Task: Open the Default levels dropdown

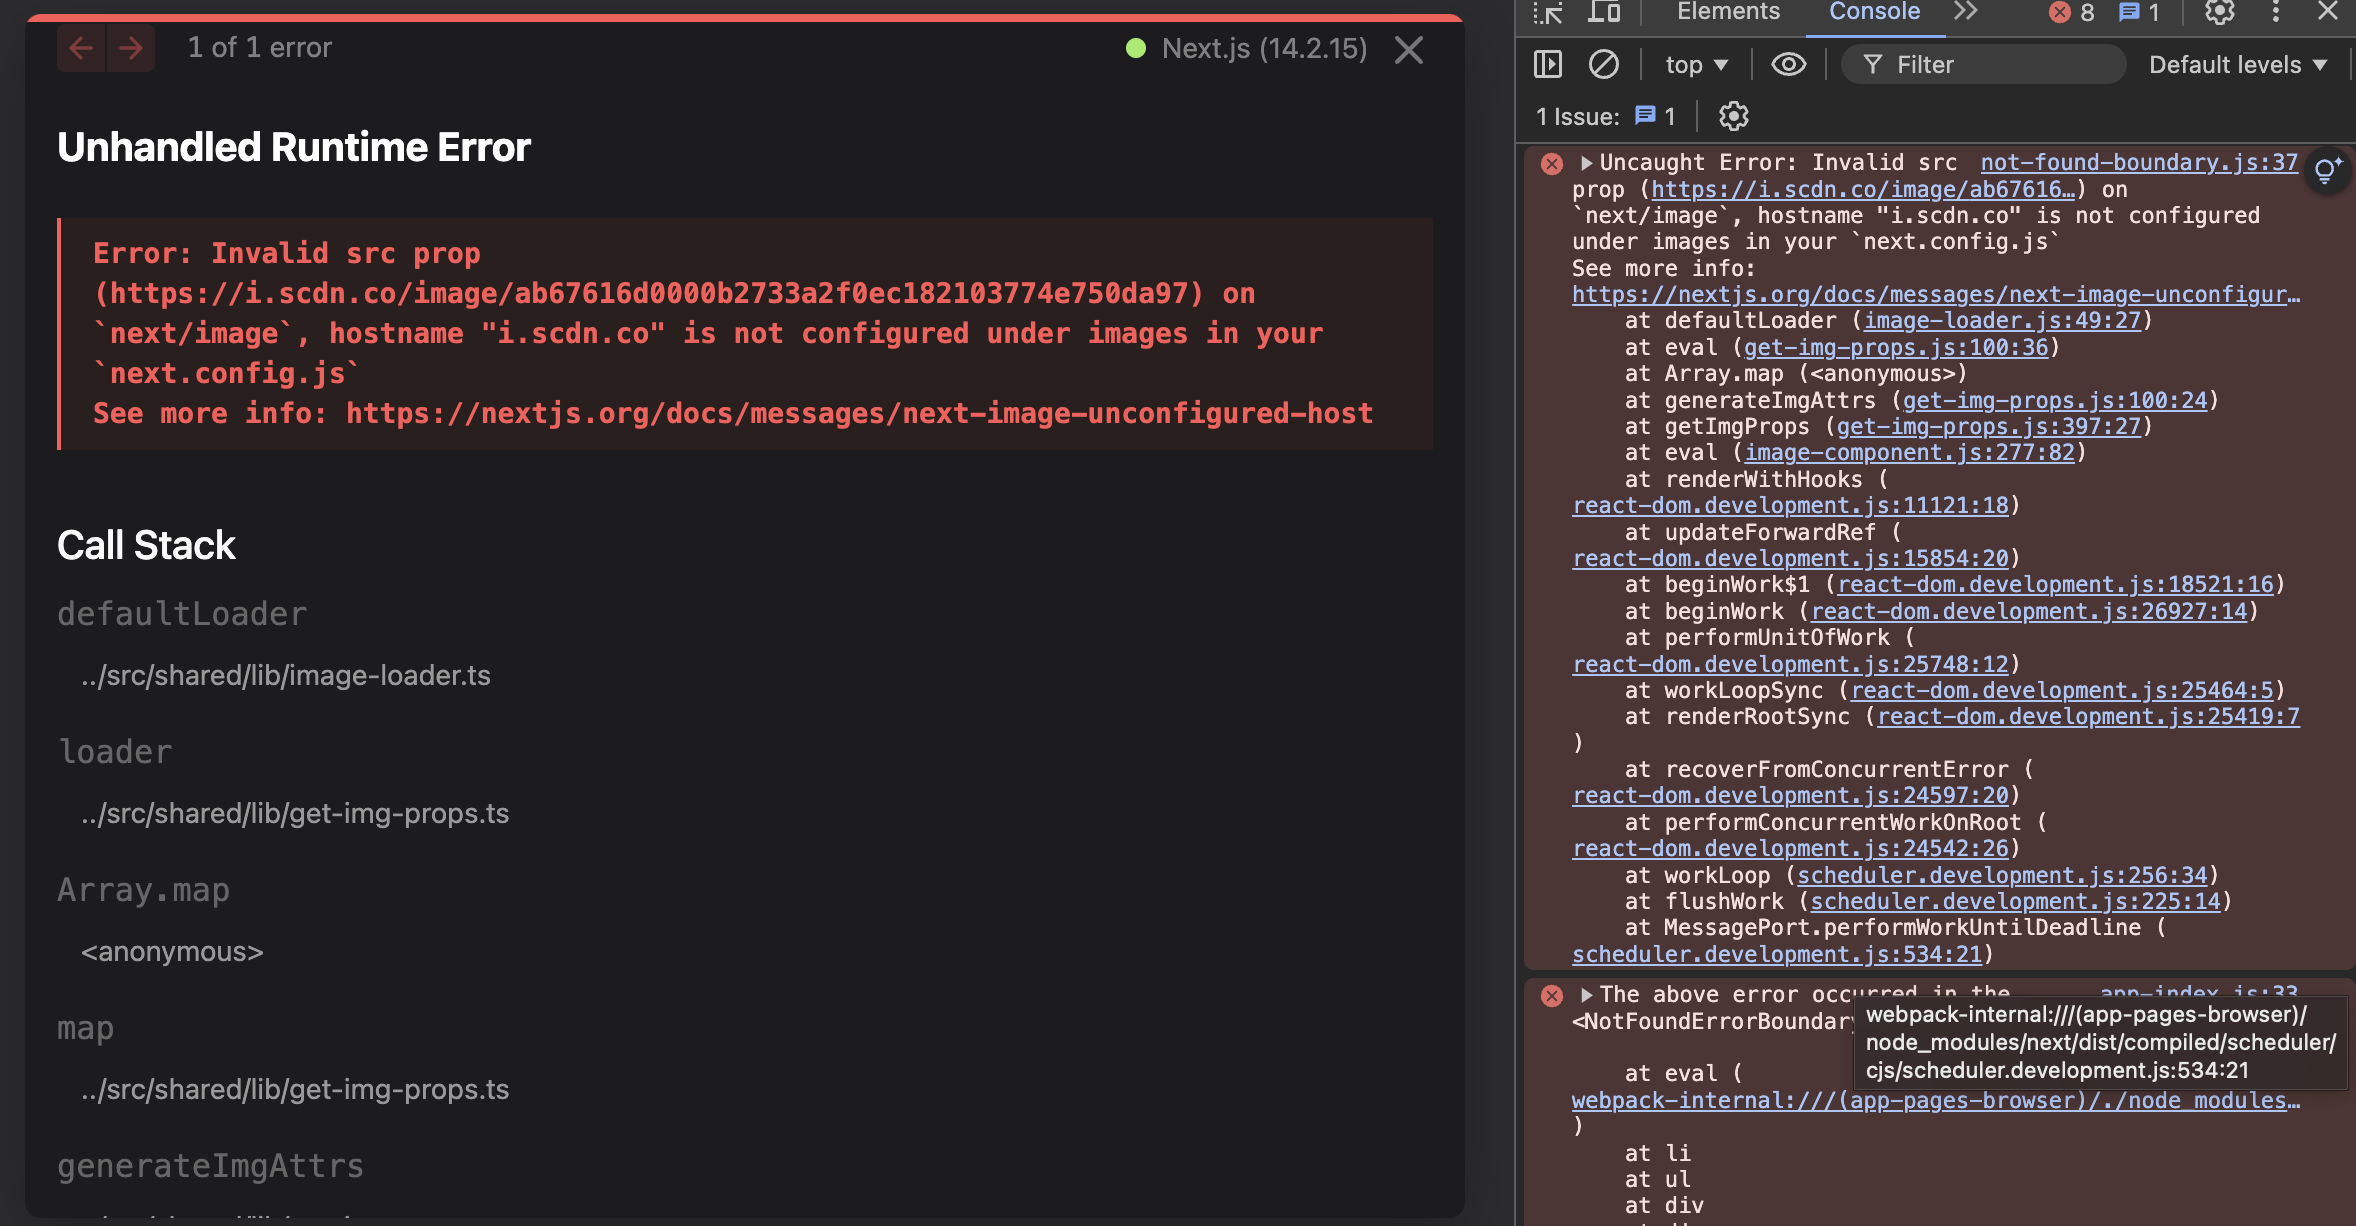Action: click(2237, 65)
